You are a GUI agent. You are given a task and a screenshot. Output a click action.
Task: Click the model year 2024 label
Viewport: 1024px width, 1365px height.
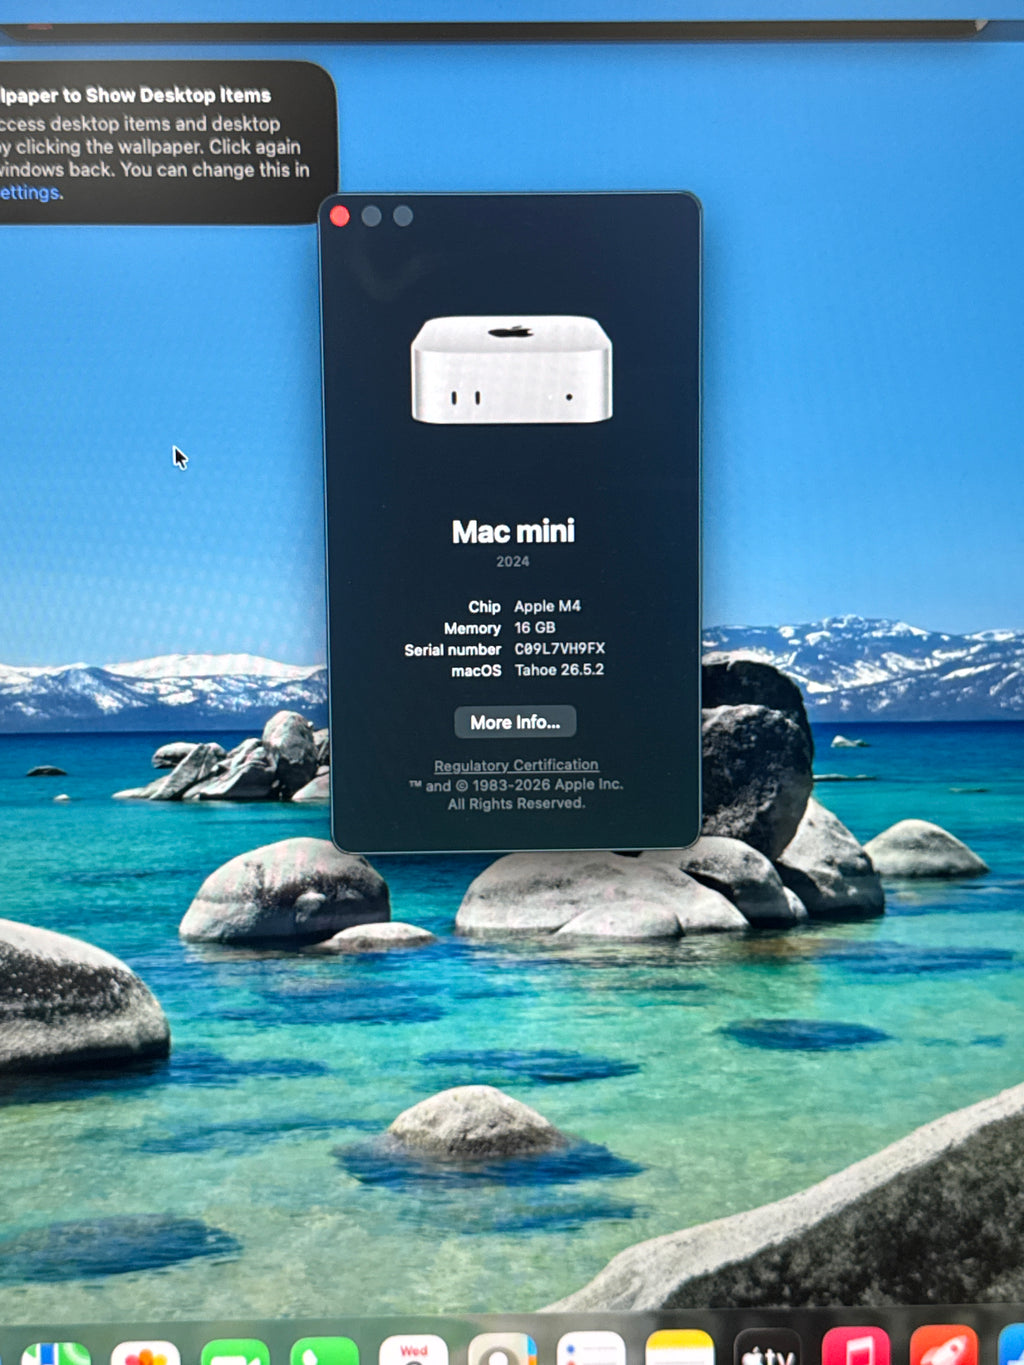click(x=513, y=561)
